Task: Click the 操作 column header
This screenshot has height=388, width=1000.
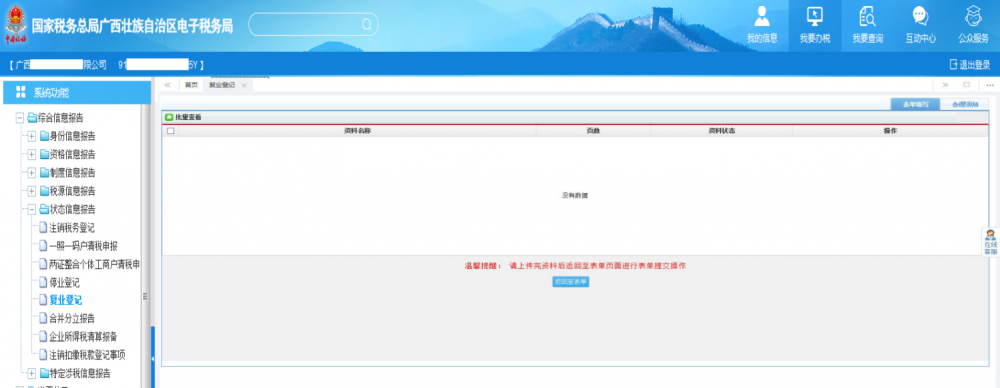Action: pyautogui.click(x=891, y=131)
